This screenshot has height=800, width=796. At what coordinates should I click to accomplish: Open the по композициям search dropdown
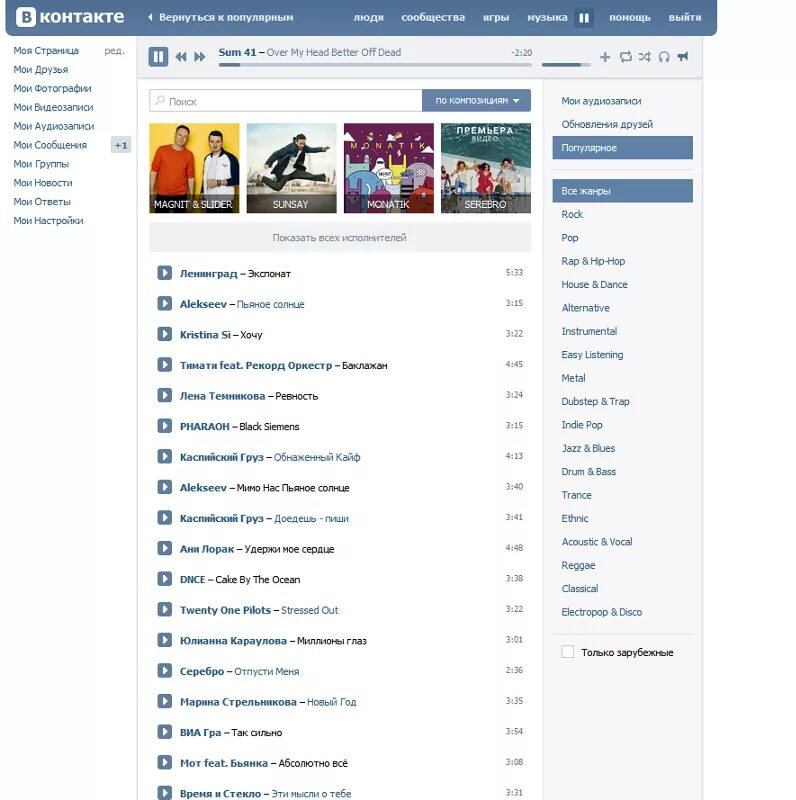tap(476, 101)
